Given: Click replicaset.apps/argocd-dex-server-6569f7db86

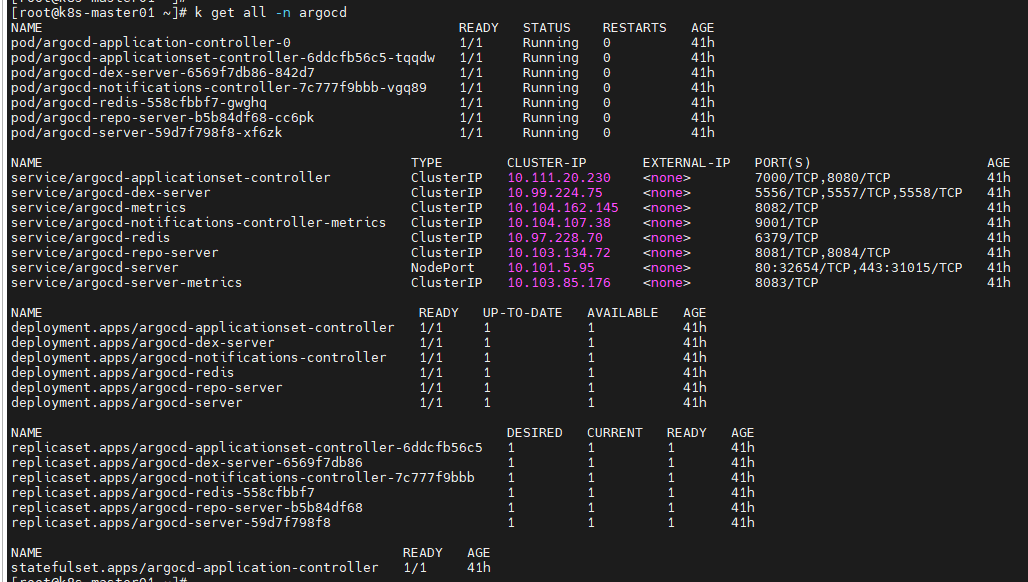Looking at the screenshot, I should click(x=187, y=463).
